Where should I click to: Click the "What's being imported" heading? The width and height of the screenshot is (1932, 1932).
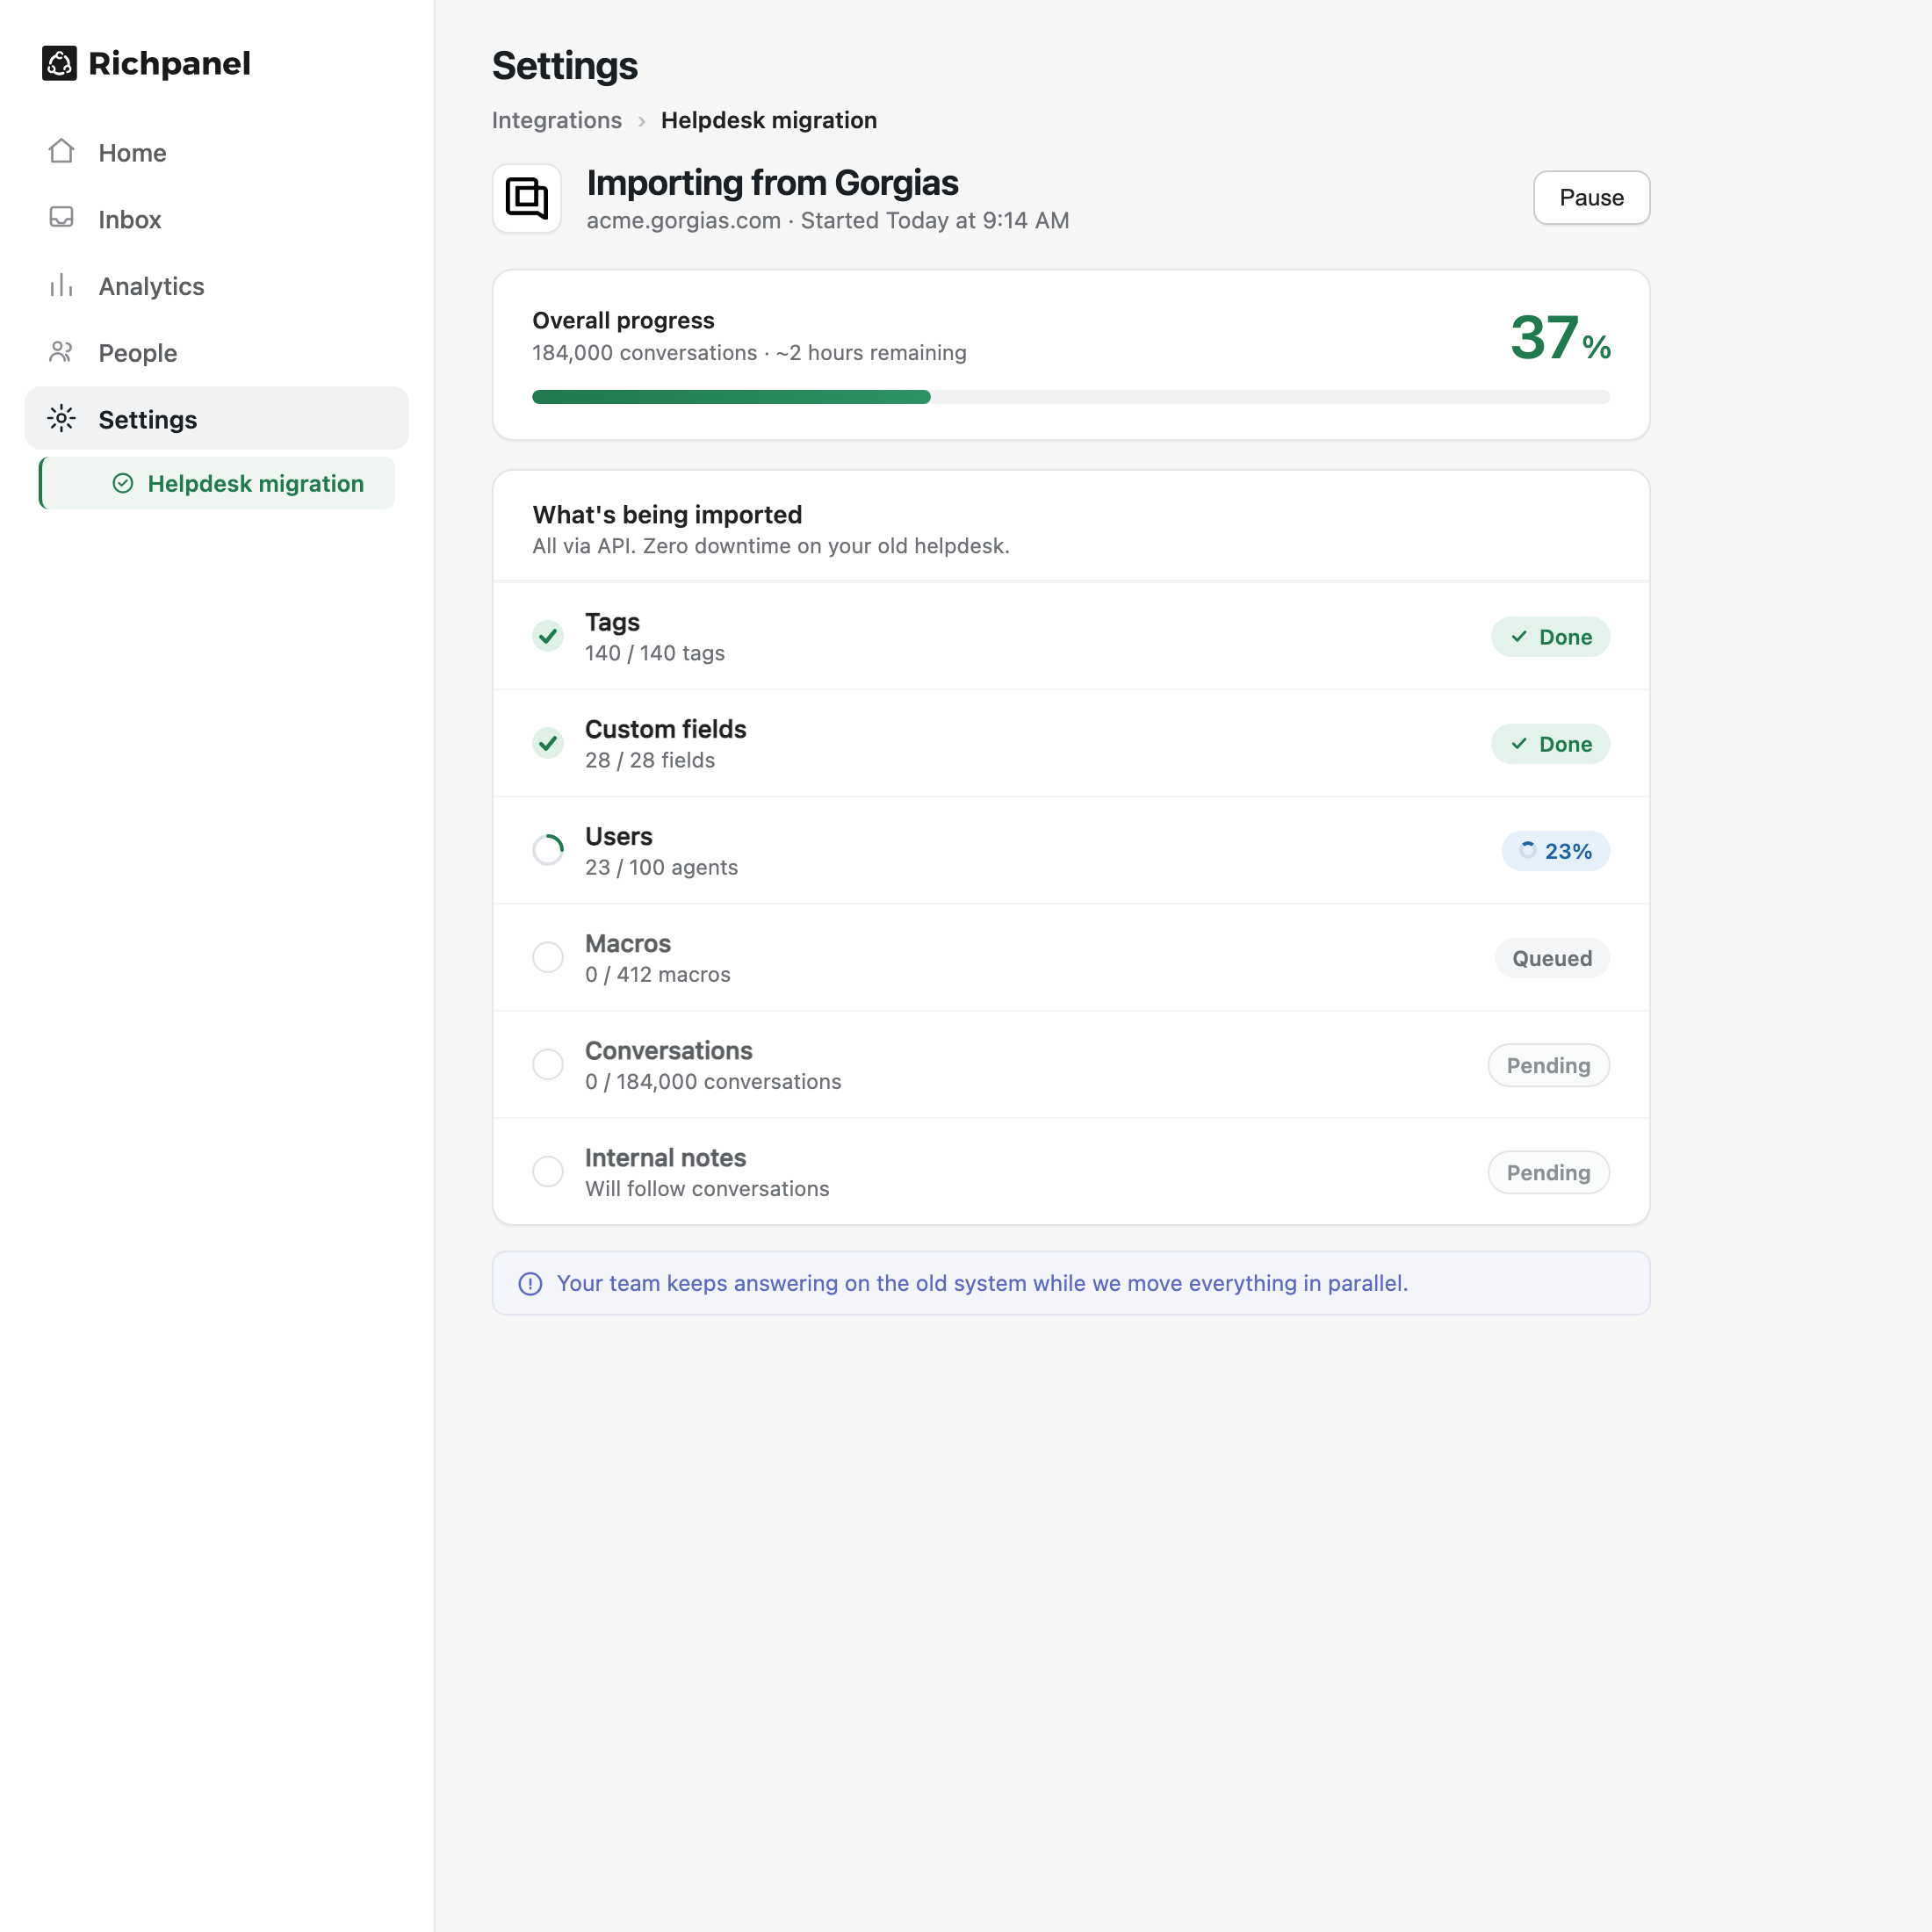[667, 515]
